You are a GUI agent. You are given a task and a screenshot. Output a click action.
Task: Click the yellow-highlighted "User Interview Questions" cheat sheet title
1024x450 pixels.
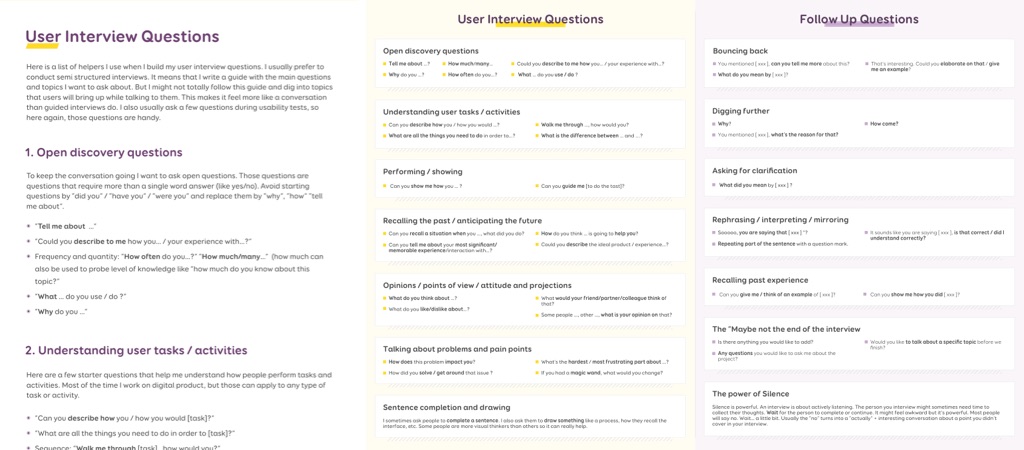click(530, 19)
